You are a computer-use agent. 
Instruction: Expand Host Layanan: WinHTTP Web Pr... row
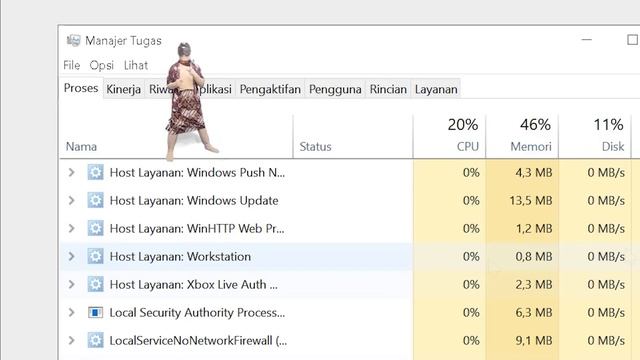coord(71,228)
